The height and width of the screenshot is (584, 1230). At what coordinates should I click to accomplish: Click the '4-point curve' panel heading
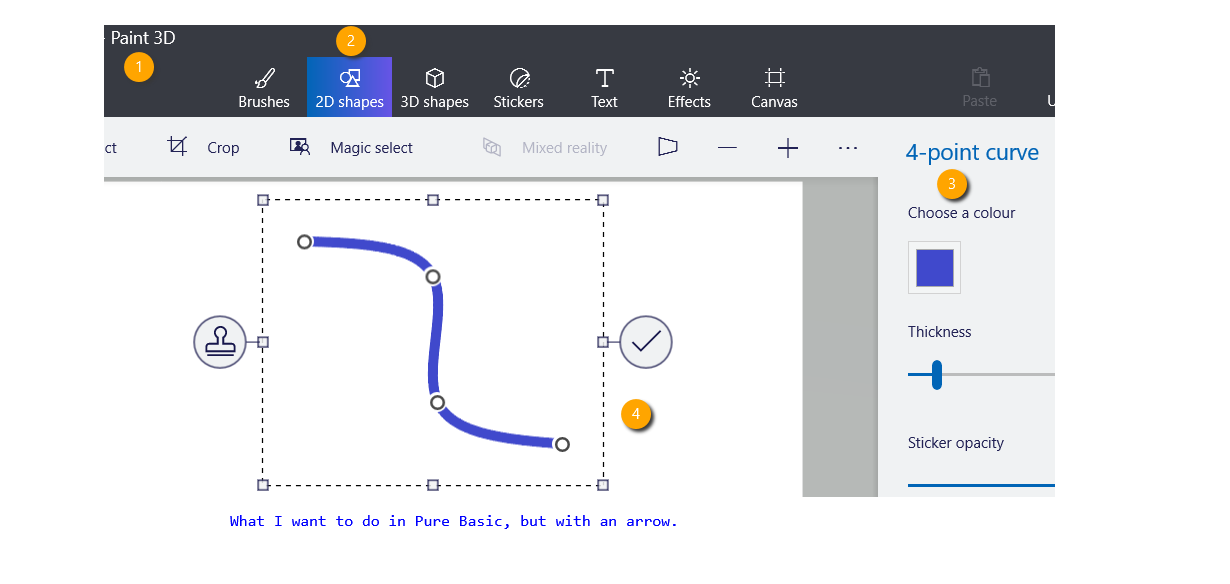(972, 152)
